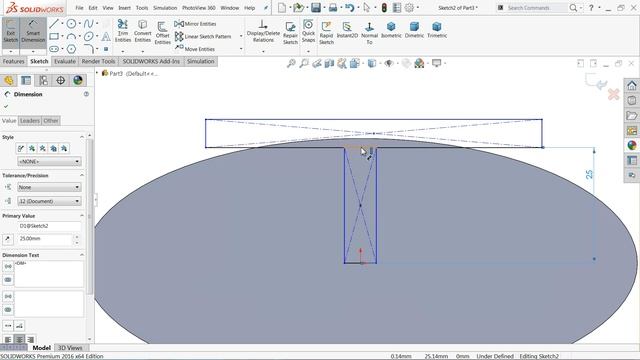Click the New document icon

pyautogui.click(x=282, y=7)
